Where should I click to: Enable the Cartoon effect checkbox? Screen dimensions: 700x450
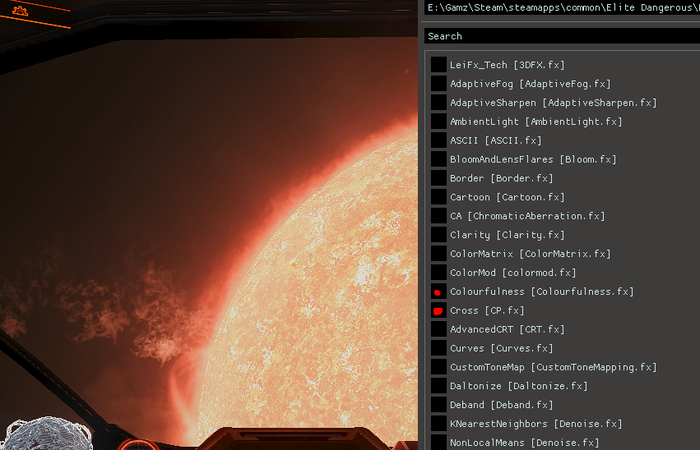438,197
